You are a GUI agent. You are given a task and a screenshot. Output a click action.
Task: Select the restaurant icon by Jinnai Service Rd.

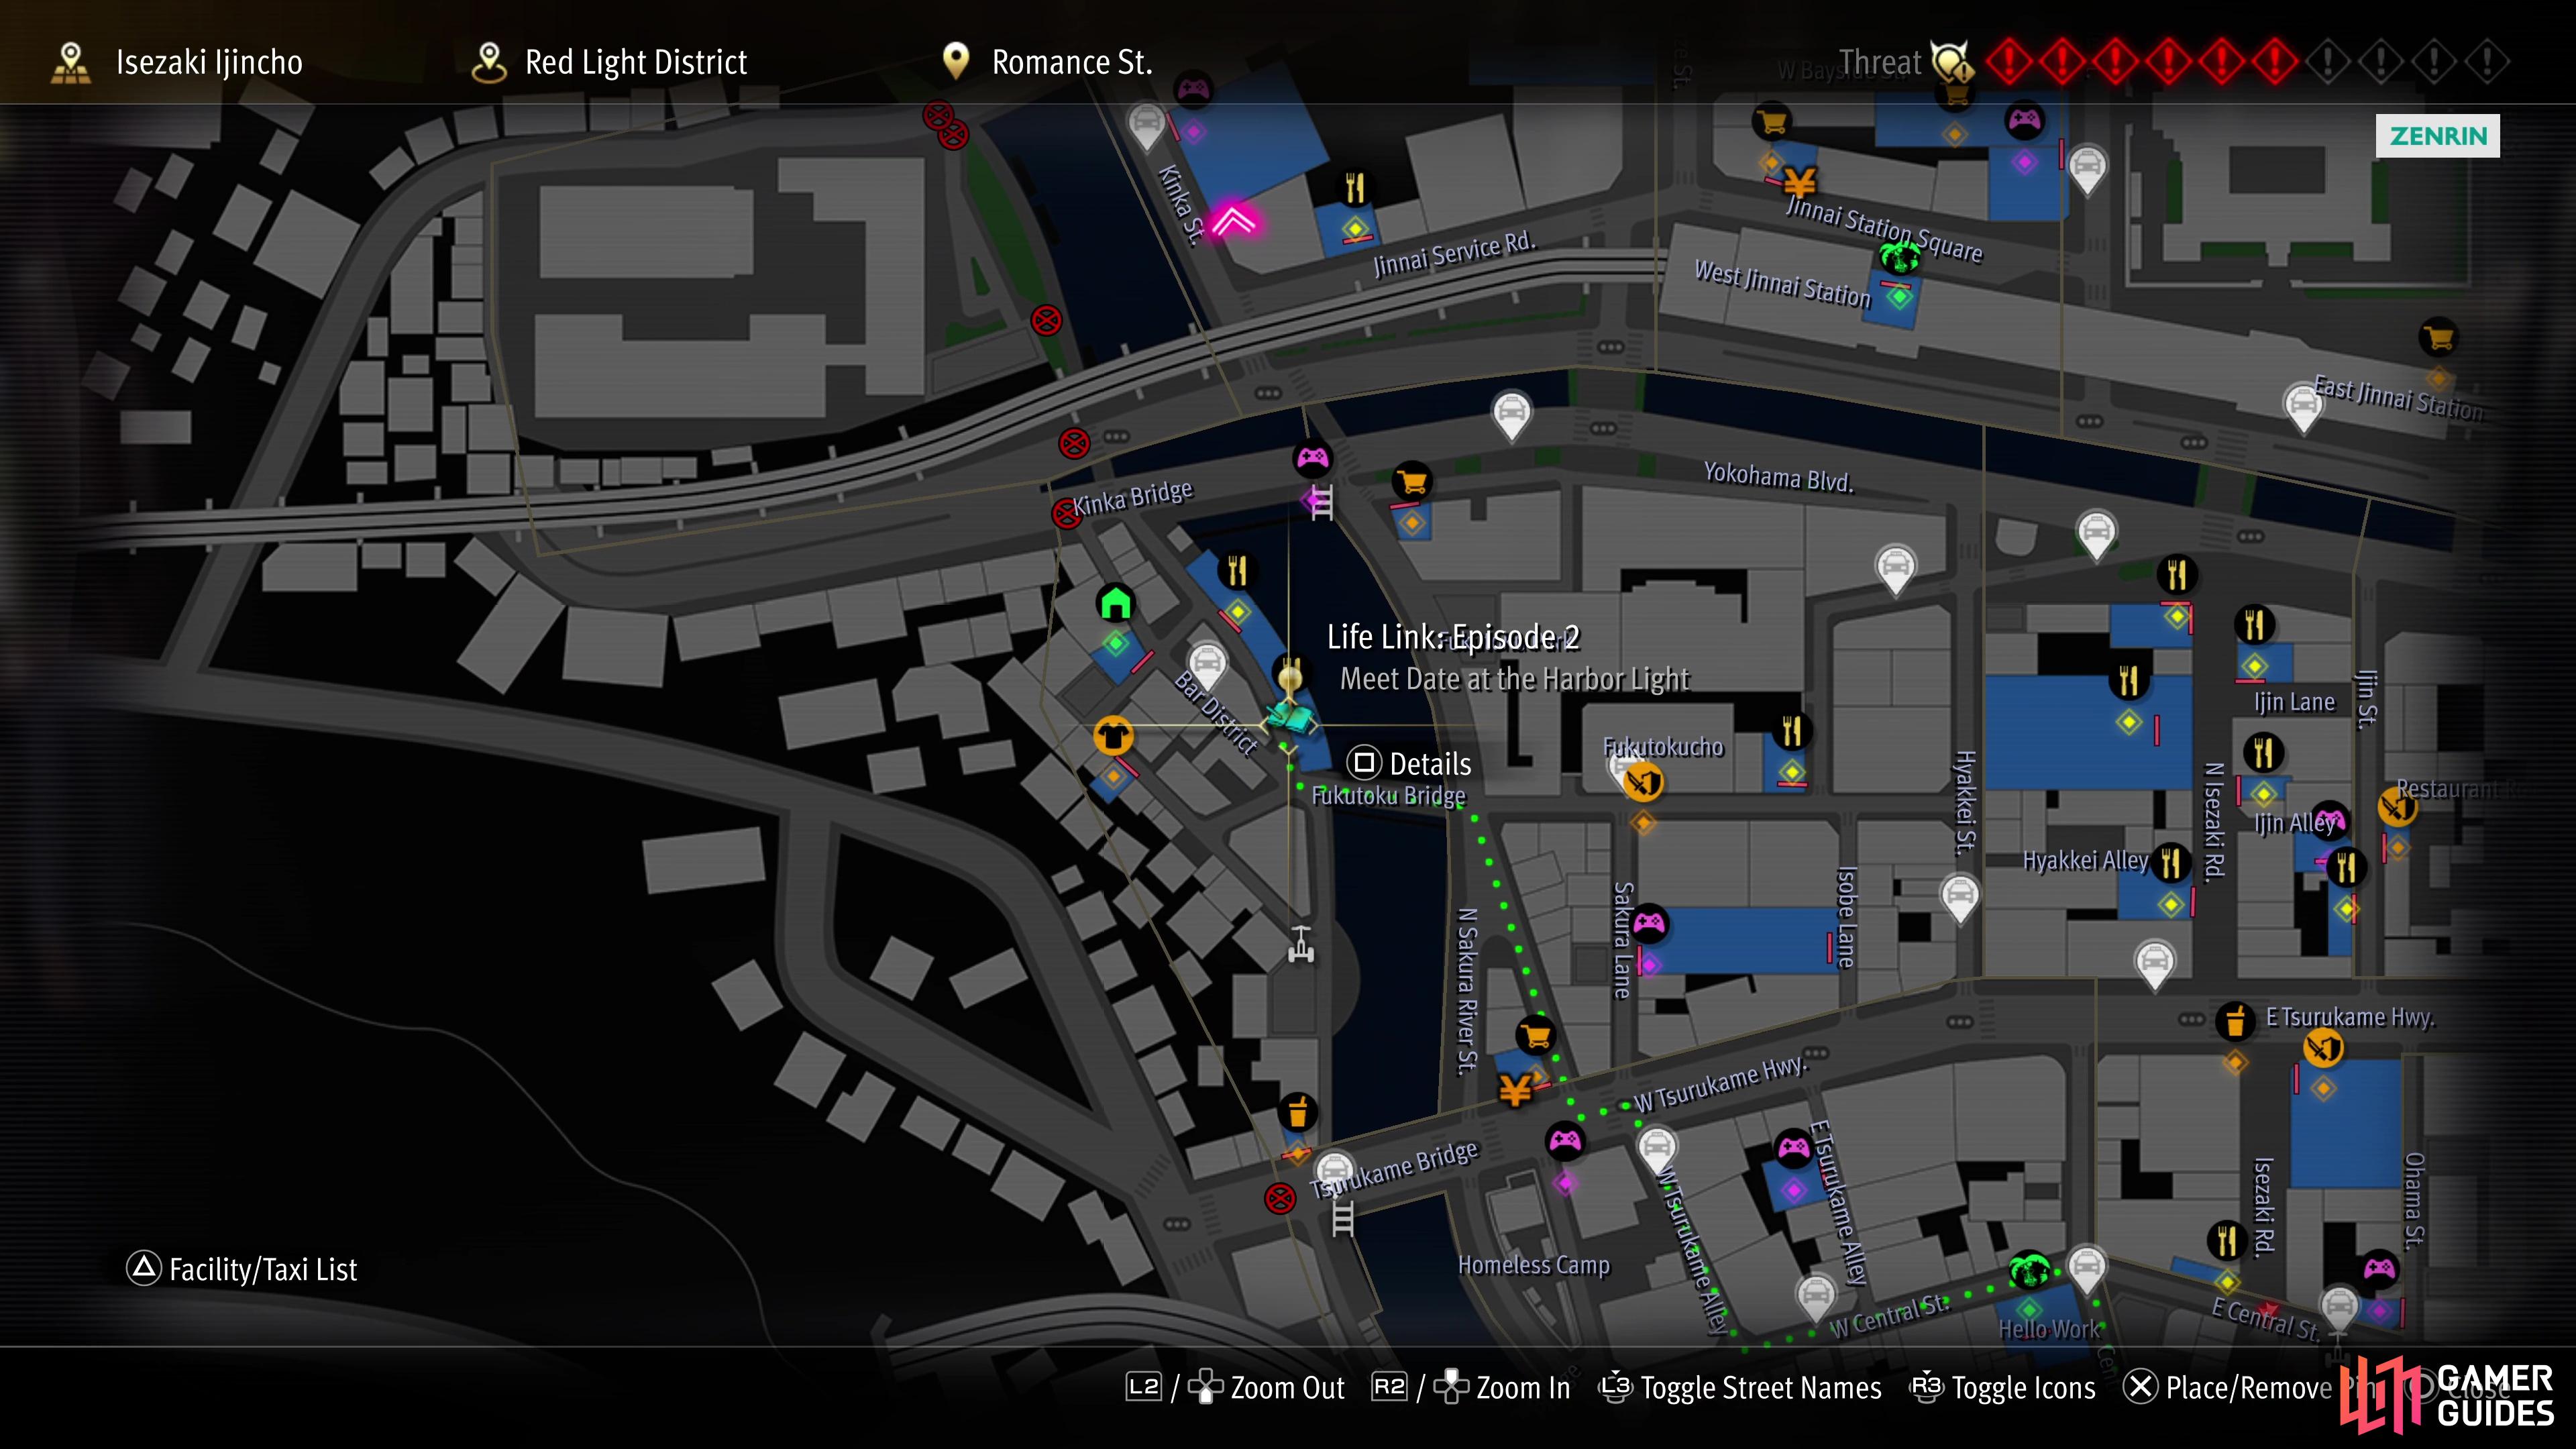click(x=1354, y=187)
